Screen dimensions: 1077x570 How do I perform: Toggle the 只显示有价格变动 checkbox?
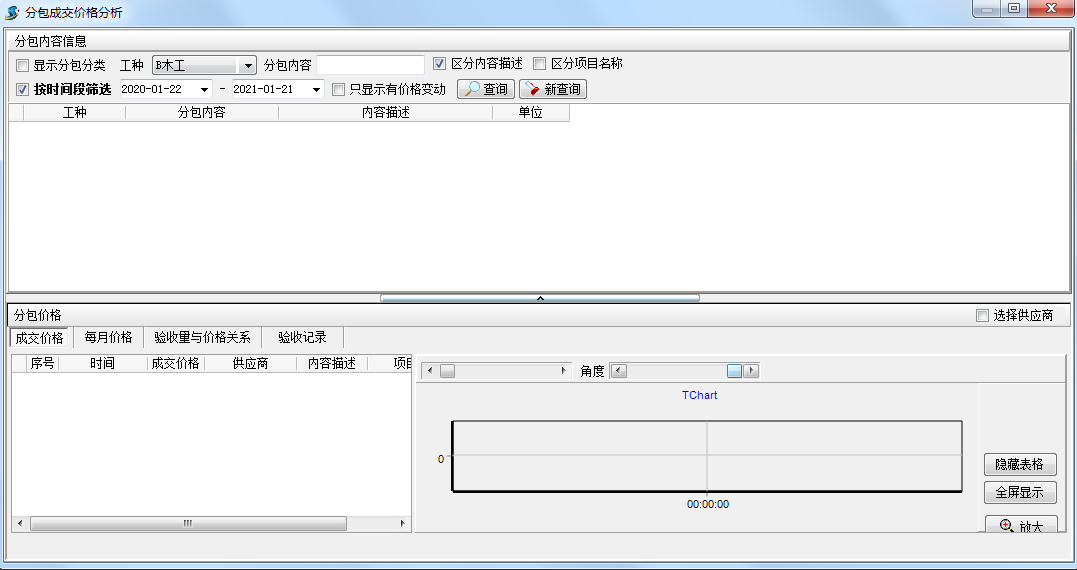point(339,89)
